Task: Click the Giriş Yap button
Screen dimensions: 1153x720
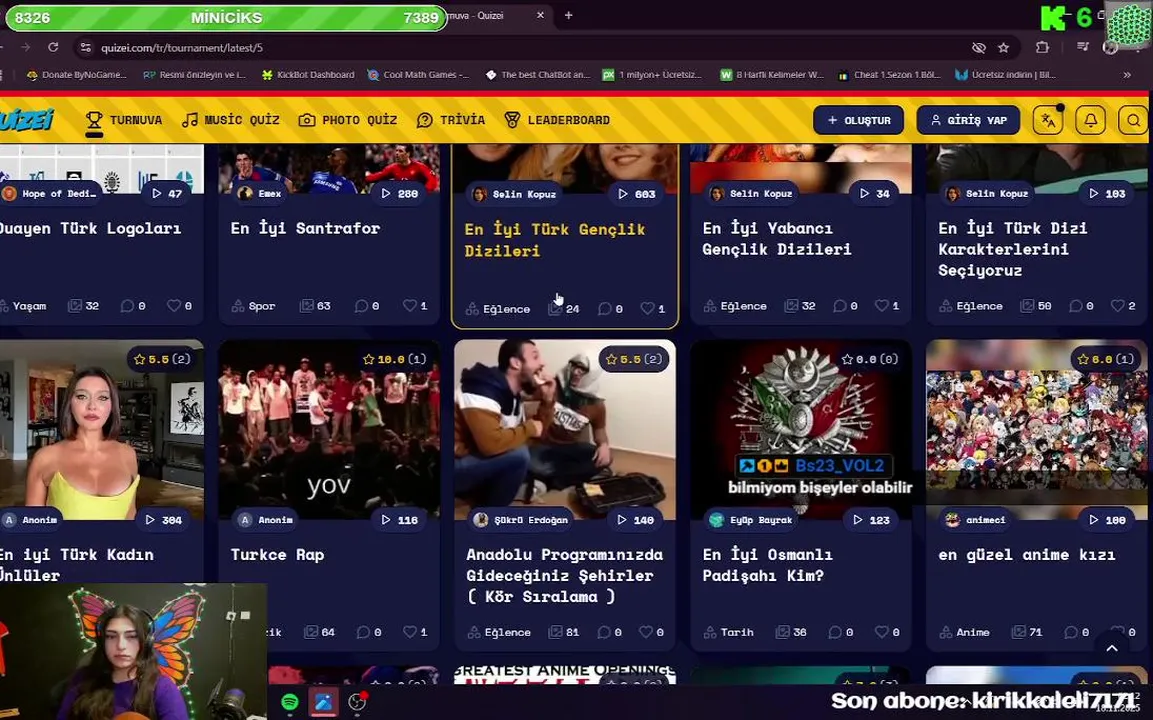Action: tap(968, 120)
